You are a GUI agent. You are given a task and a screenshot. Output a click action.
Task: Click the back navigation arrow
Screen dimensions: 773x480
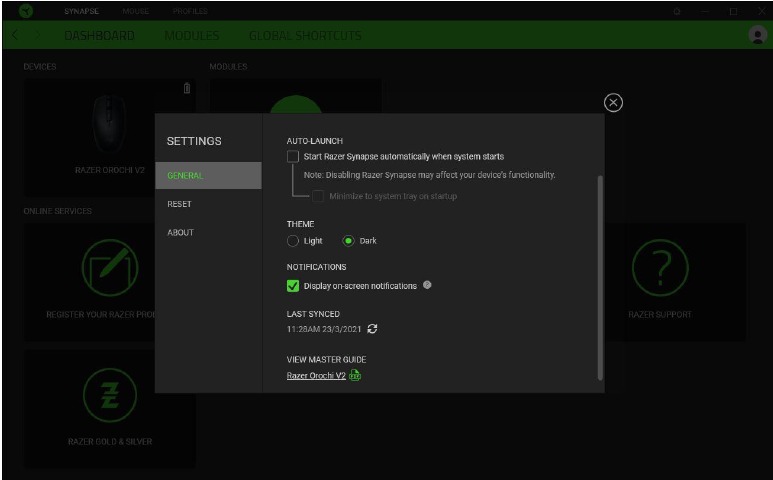[15, 35]
